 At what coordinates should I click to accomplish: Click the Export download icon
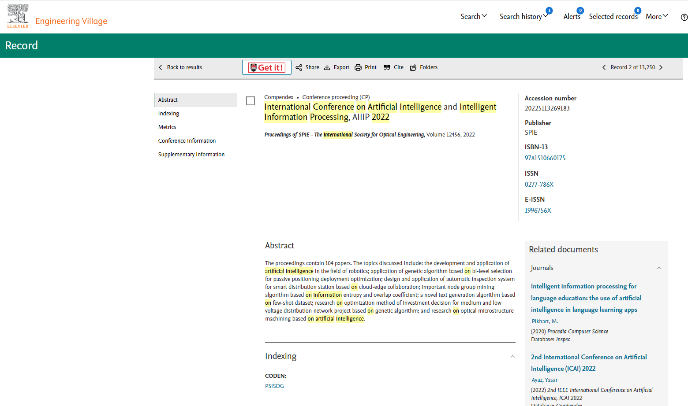coord(327,68)
